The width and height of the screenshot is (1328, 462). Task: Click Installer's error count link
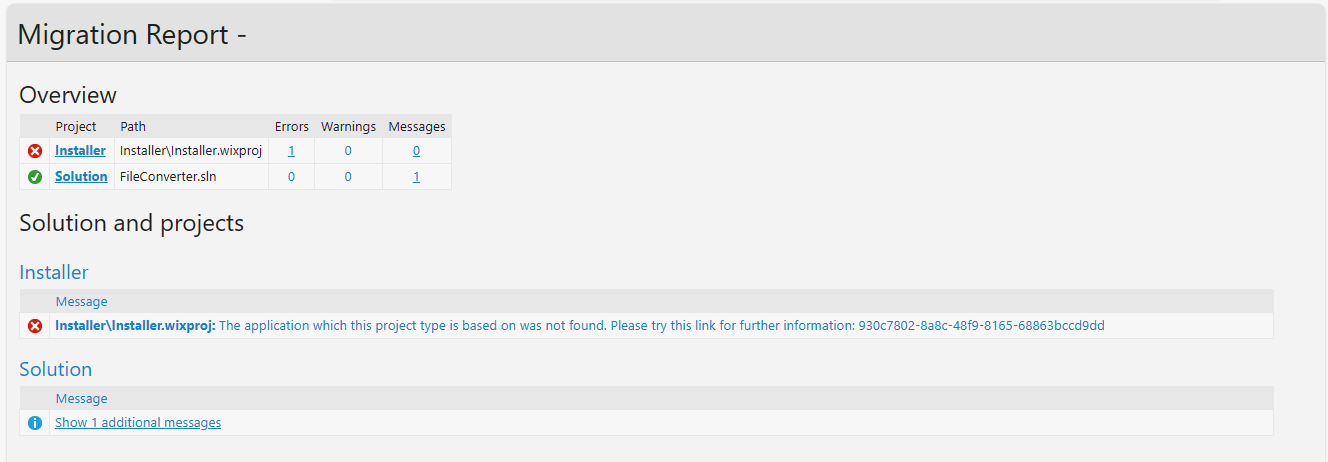(x=291, y=151)
